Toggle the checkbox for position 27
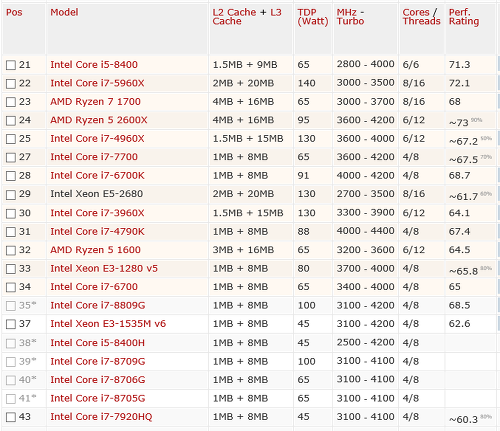This screenshot has width=500, height=431. [x=11, y=157]
